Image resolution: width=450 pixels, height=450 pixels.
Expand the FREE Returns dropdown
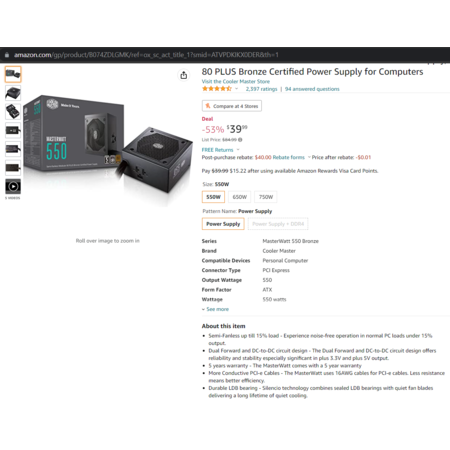coord(238,150)
